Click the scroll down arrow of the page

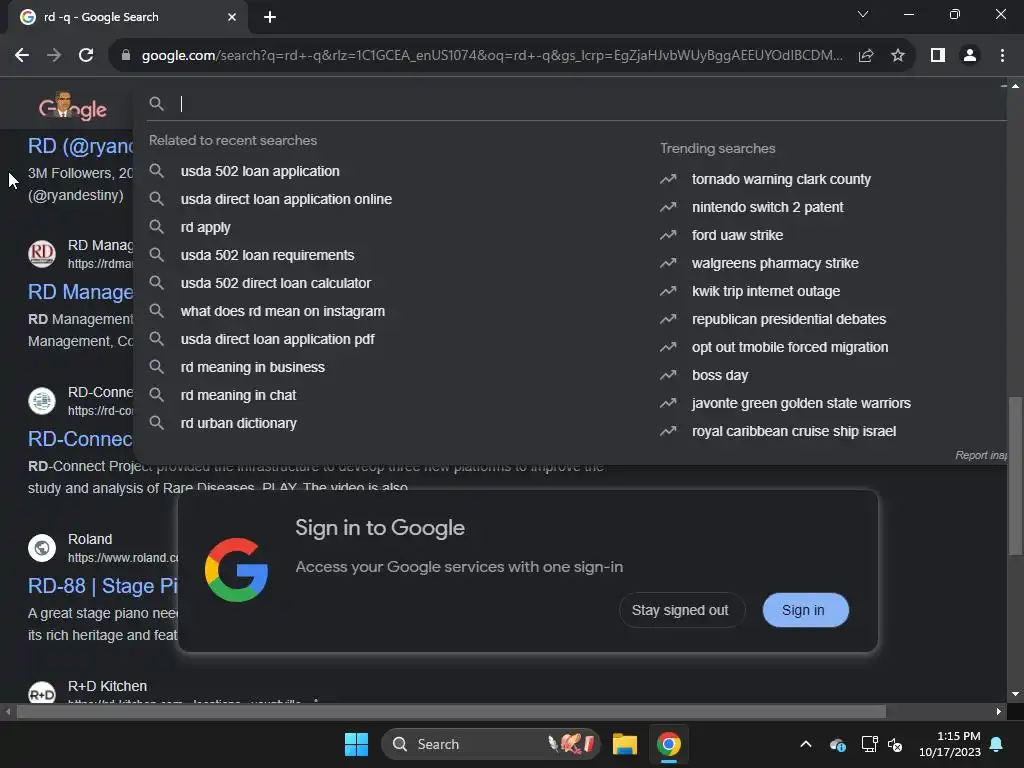point(1016,694)
